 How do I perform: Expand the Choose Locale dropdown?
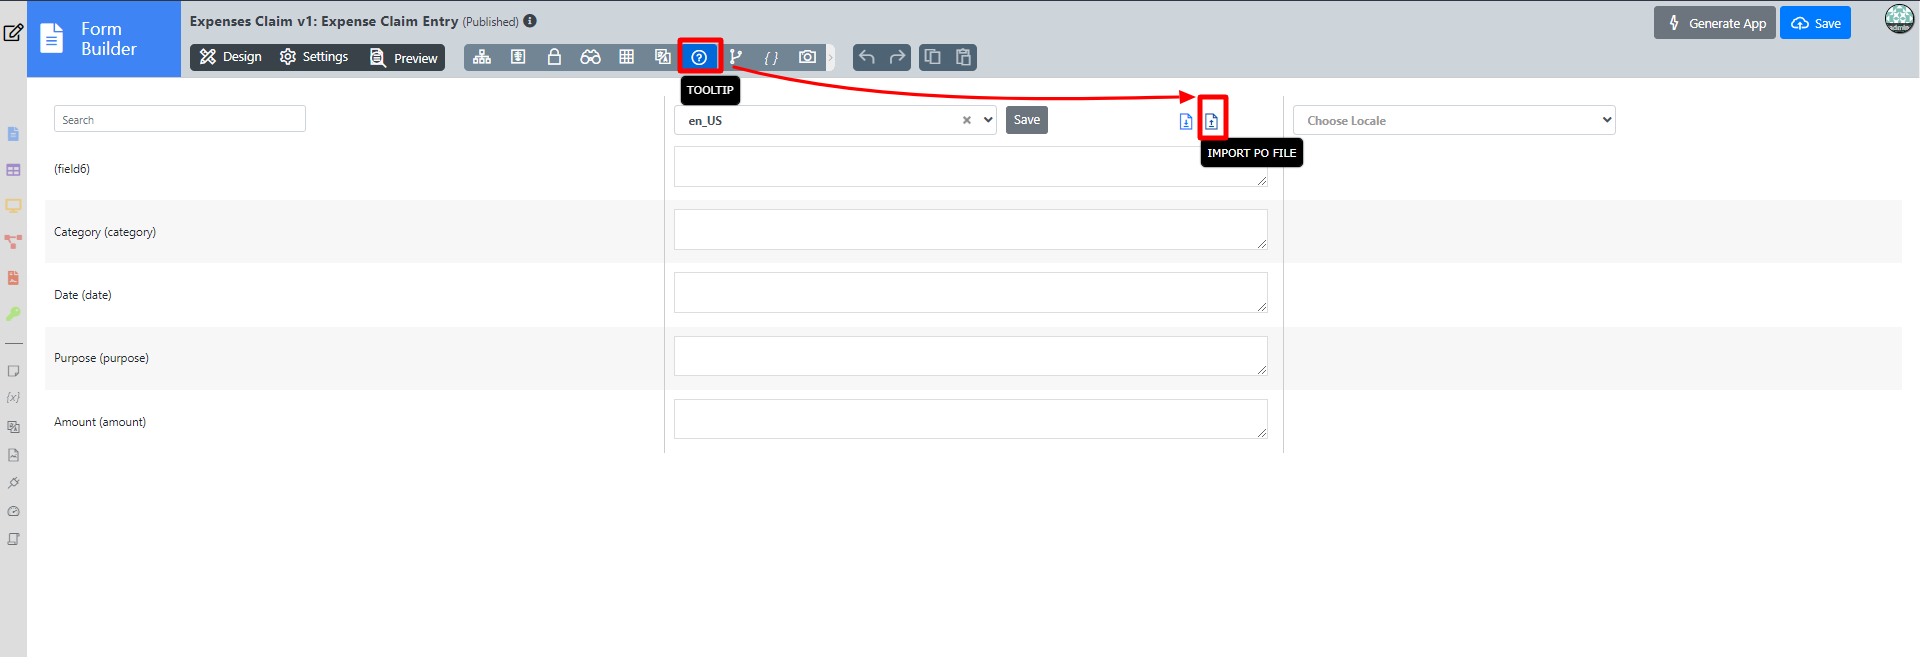pyautogui.click(x=1454, y=120)
